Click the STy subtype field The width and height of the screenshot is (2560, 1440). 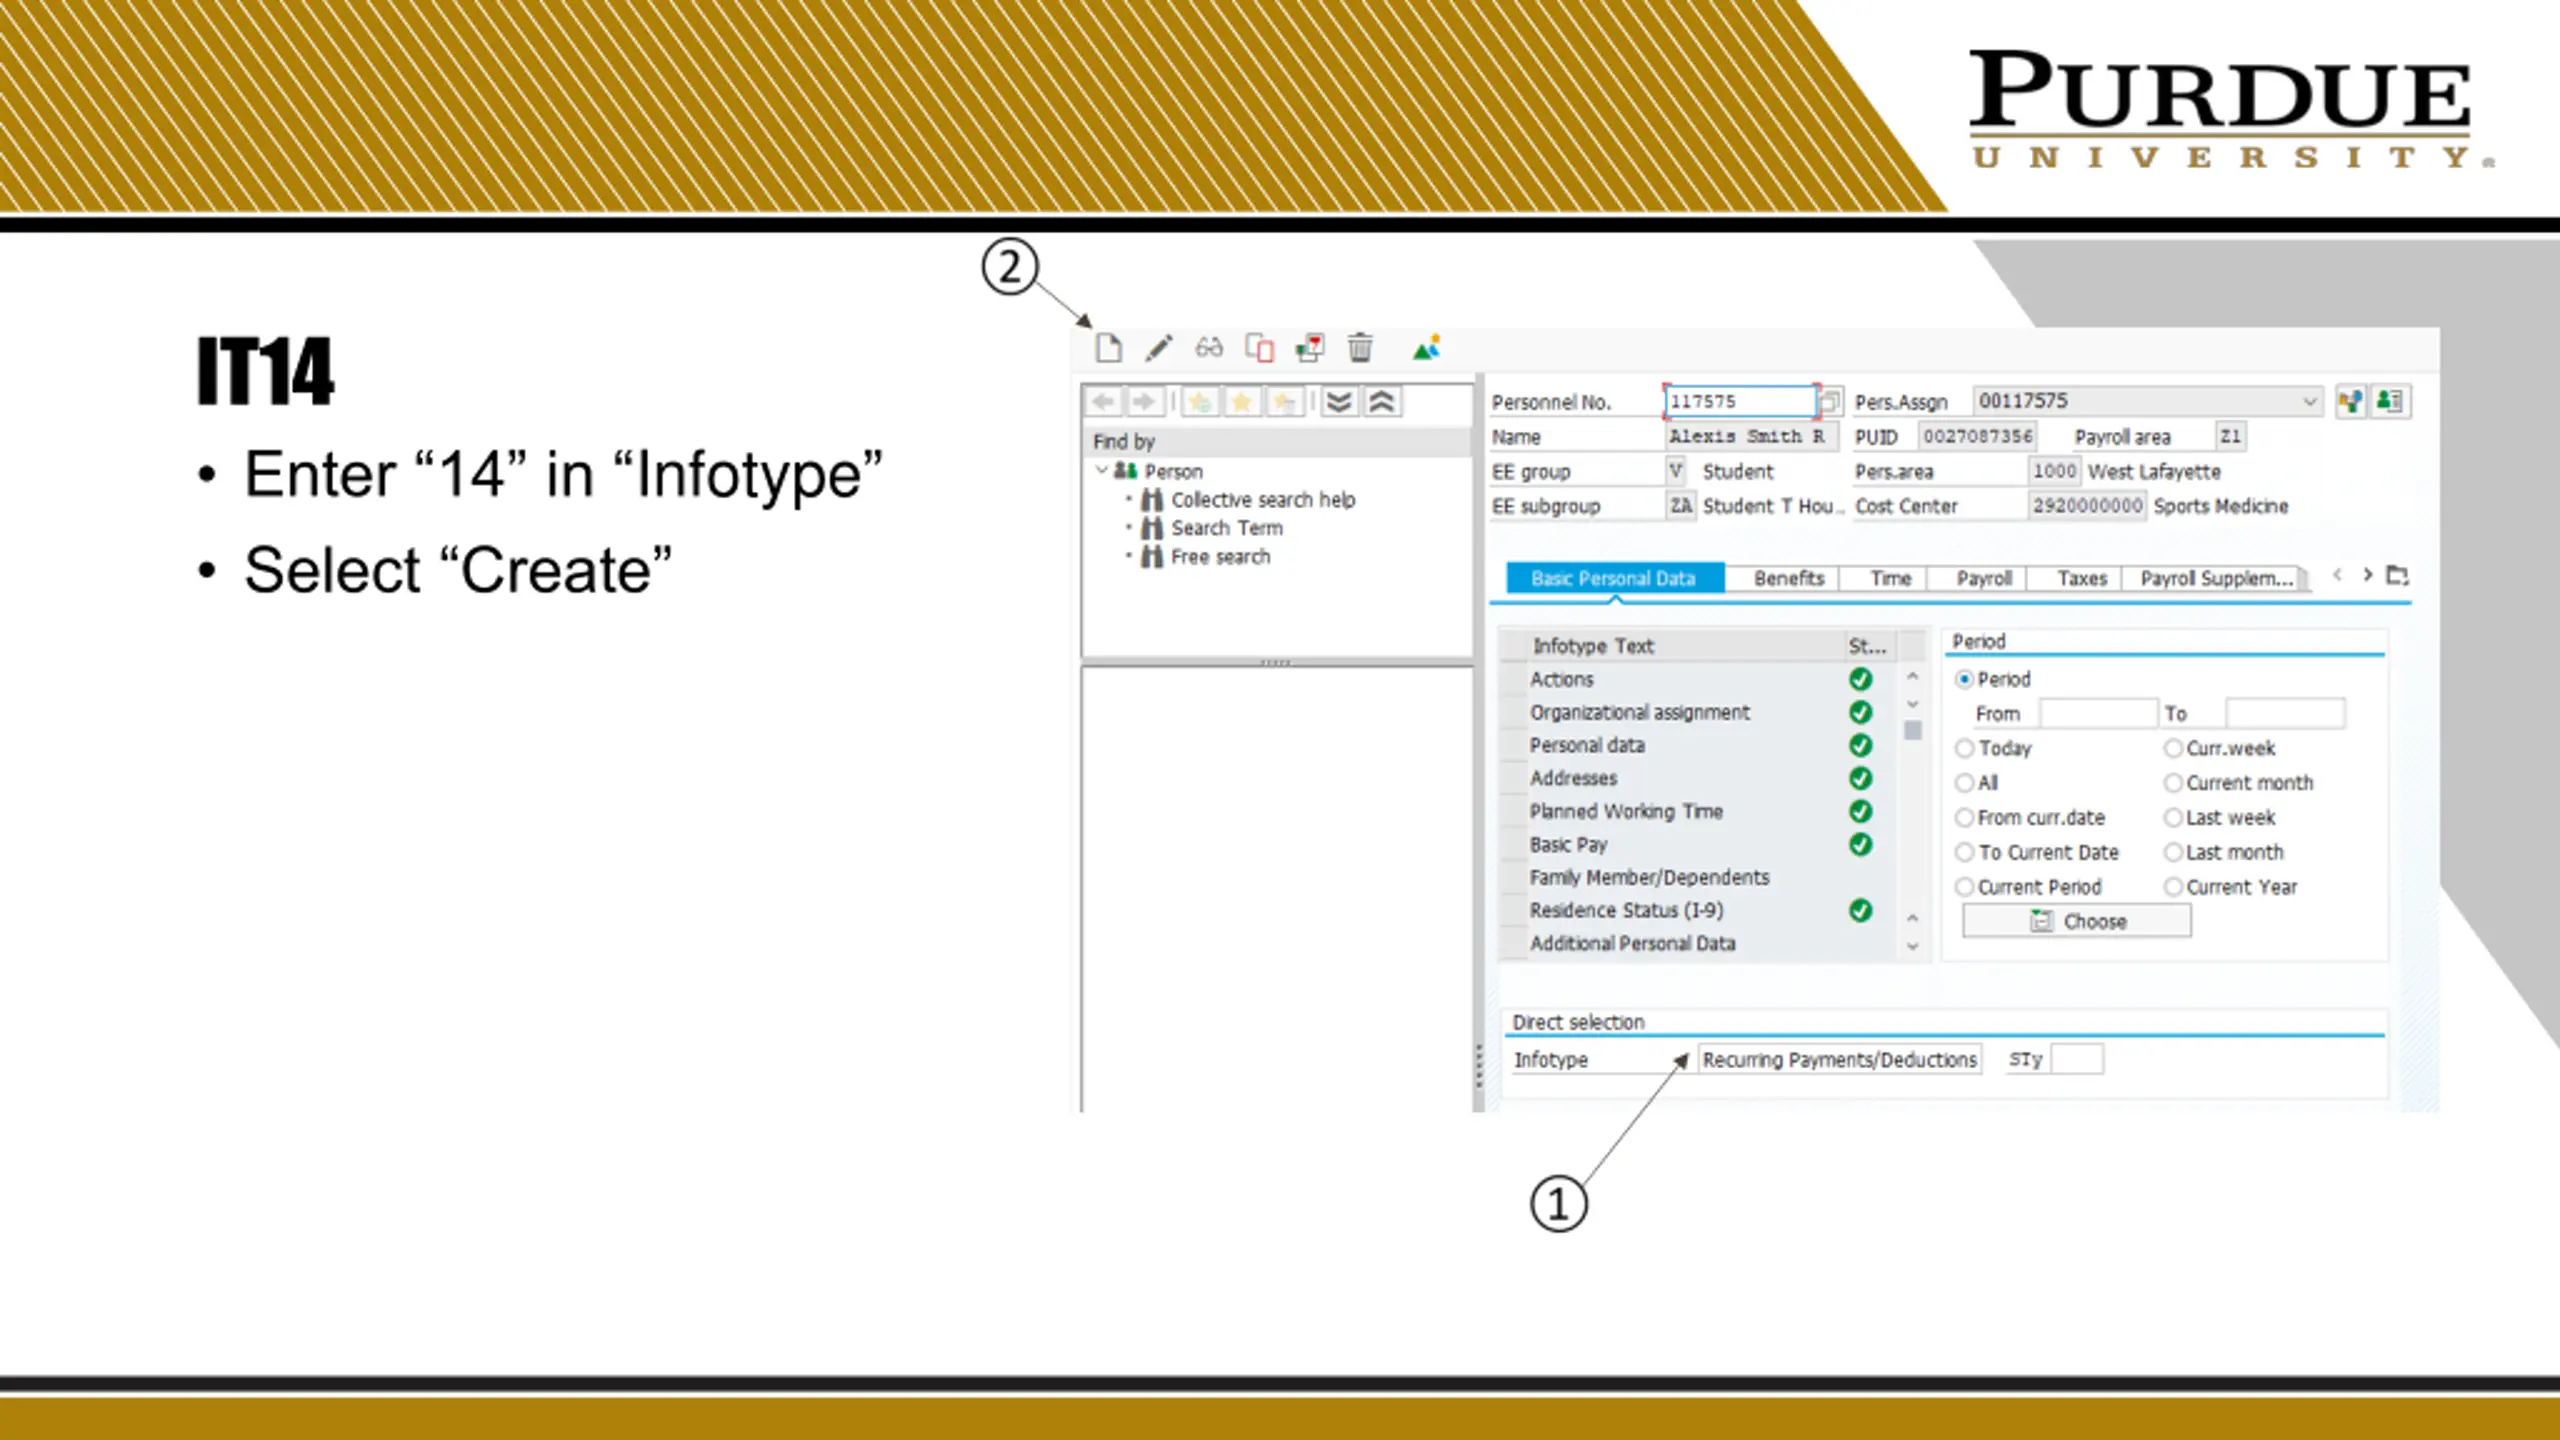tap(2076, 1059)
